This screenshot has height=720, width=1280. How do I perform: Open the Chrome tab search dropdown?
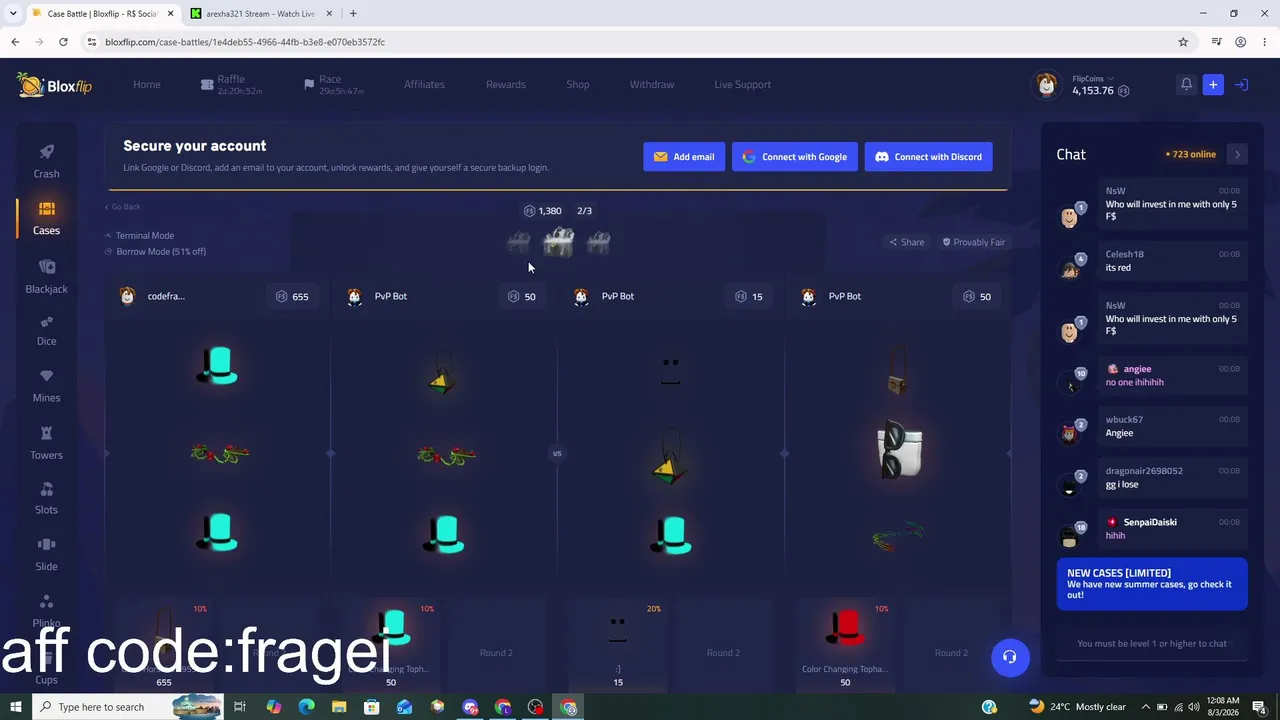13,14
